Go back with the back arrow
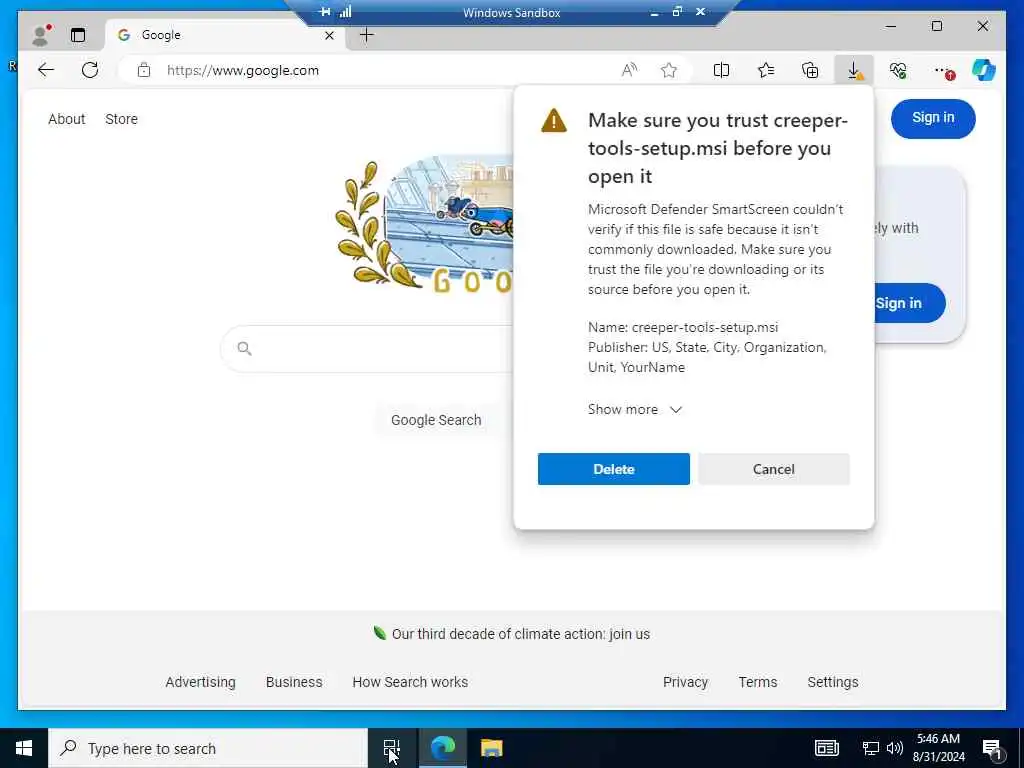1024x768 pixels. tap(46, 70)
